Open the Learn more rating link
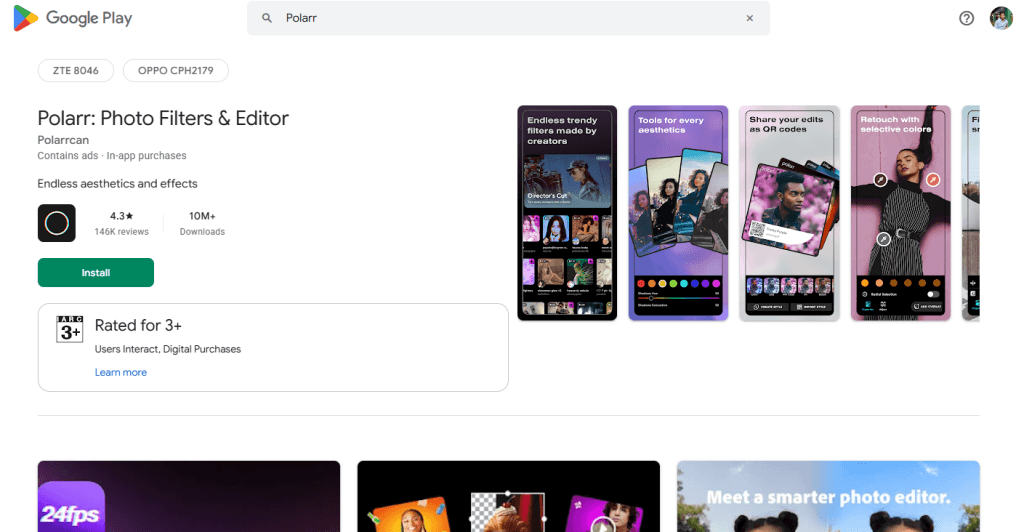This screenshot has height=532, width=1024. (121, 372)
